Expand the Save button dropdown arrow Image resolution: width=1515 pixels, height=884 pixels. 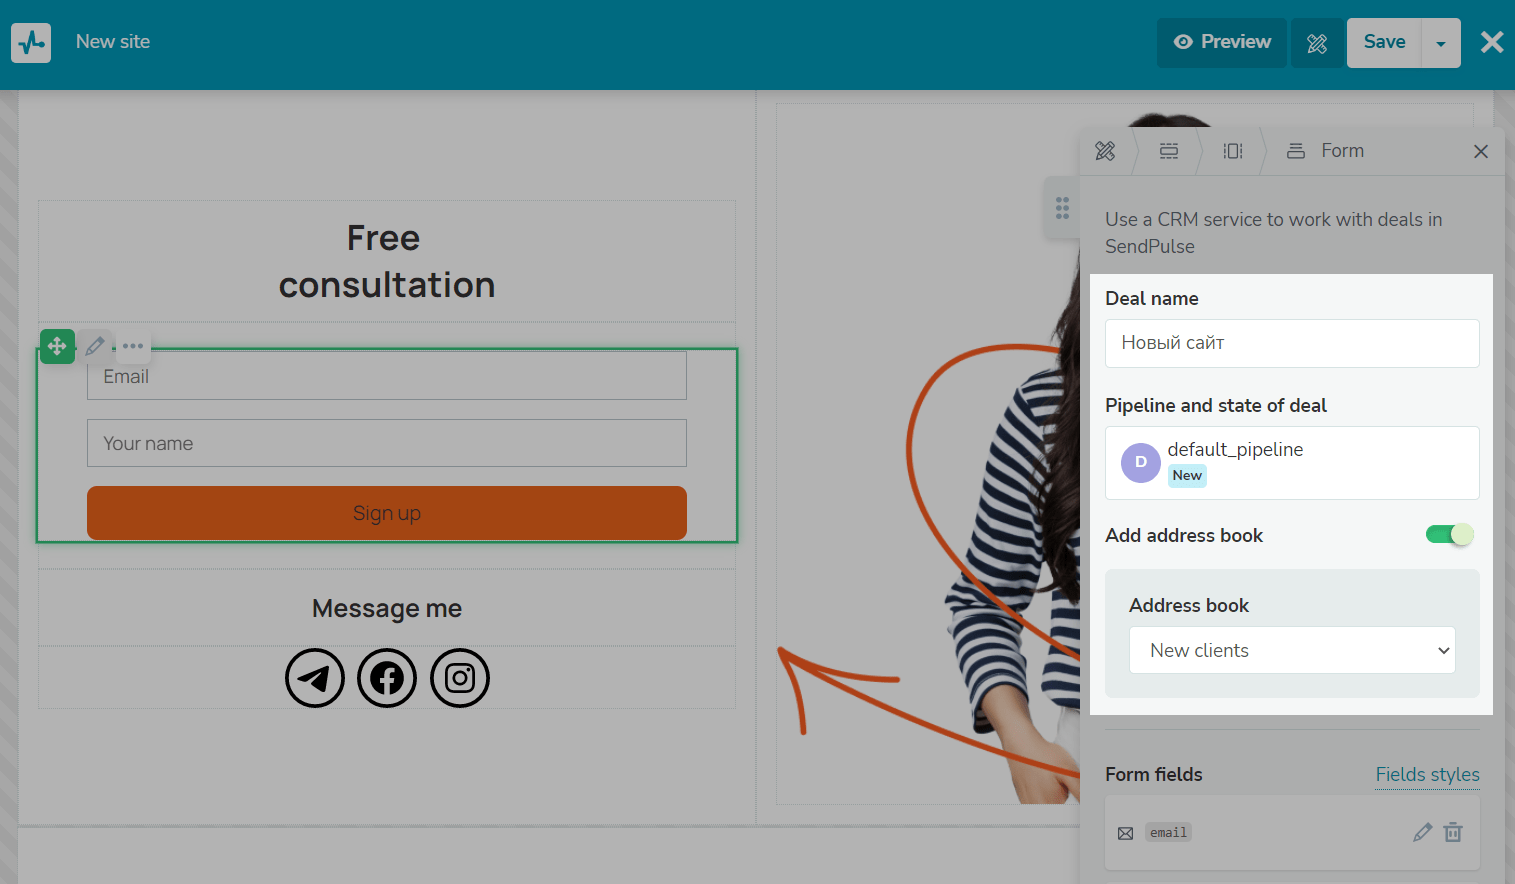tap(1441, 43)
